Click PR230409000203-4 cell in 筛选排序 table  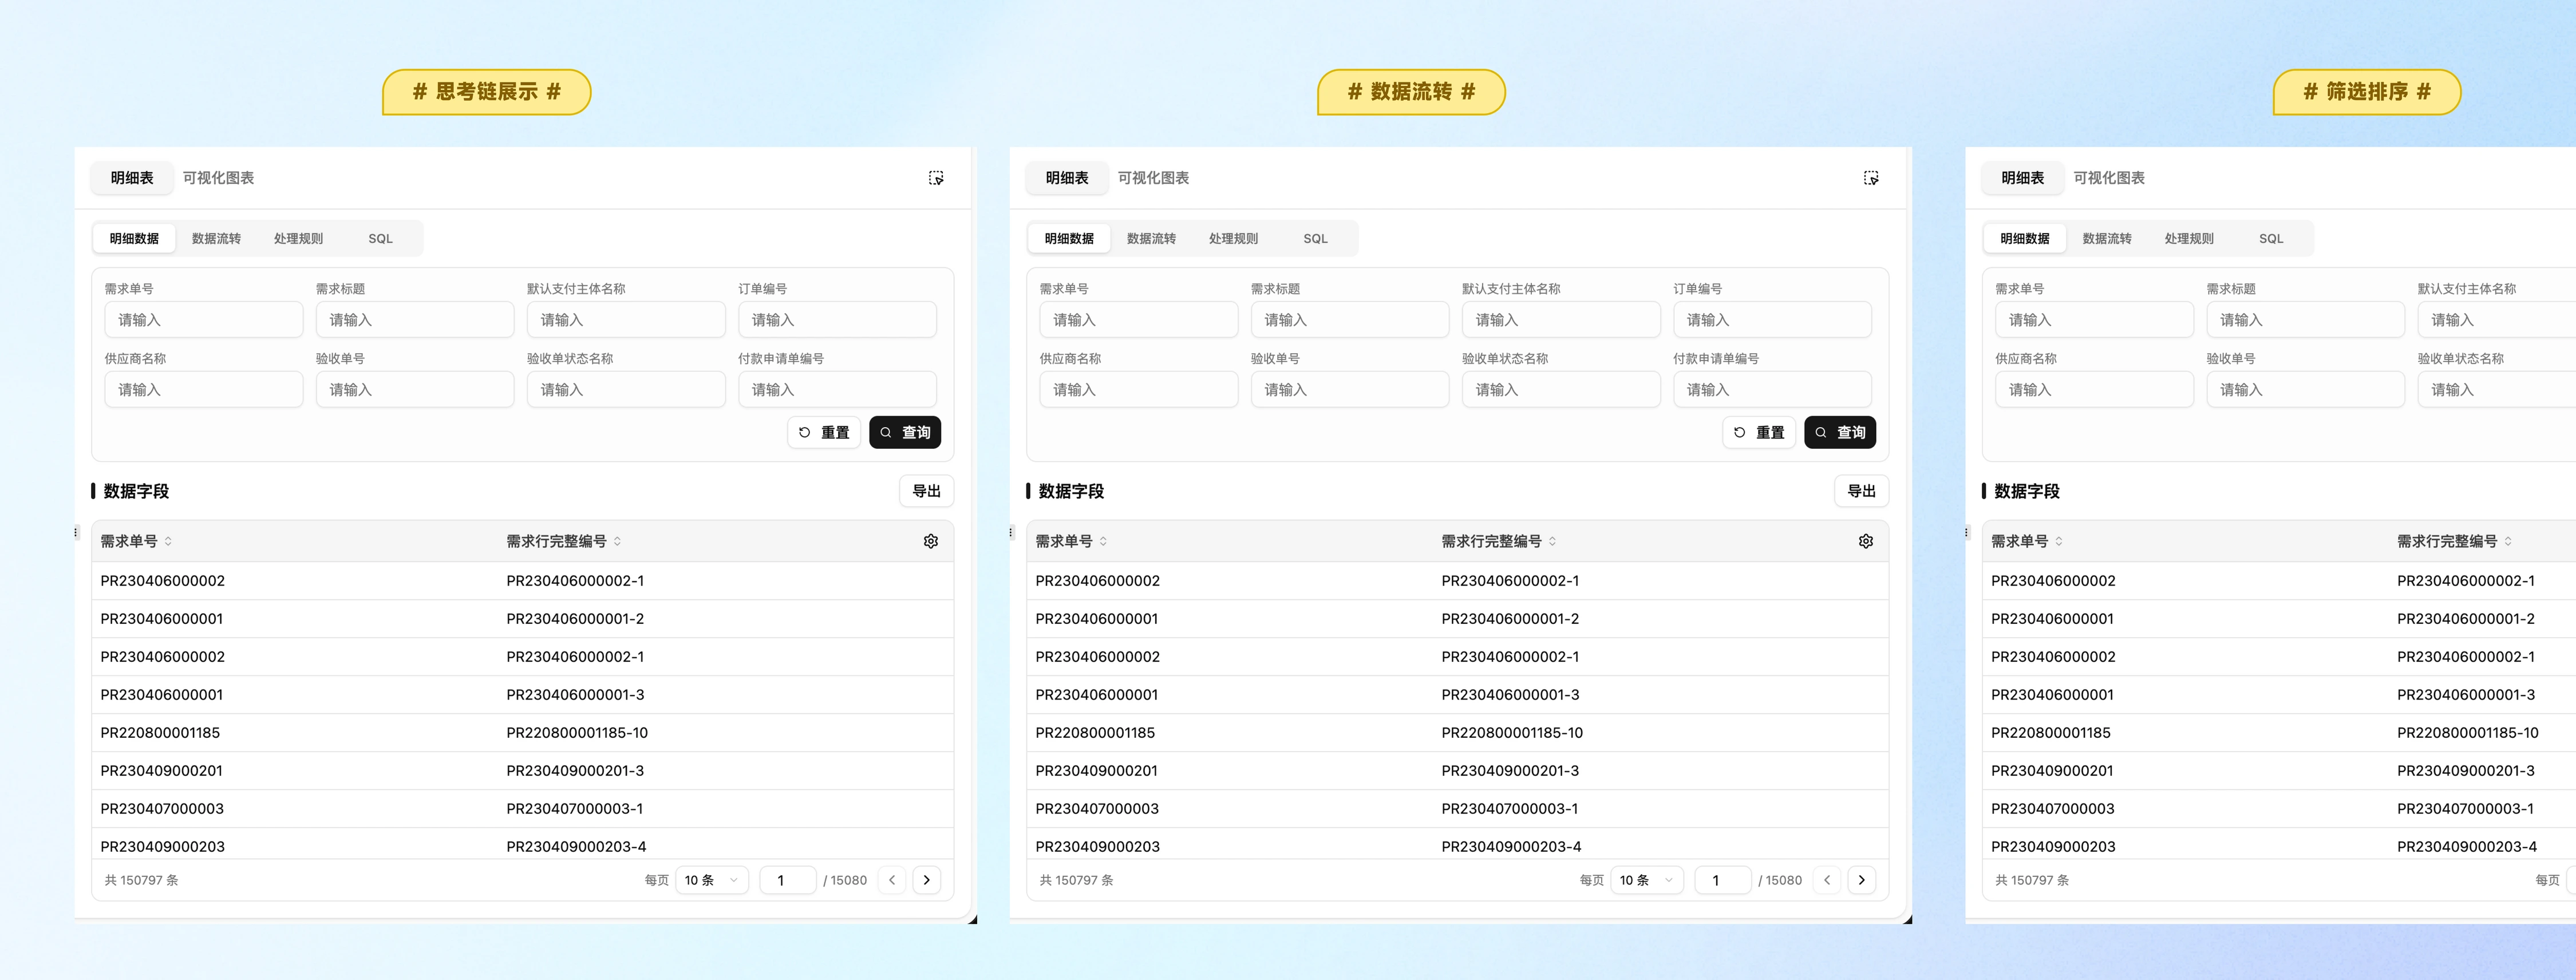(2467, 847)
